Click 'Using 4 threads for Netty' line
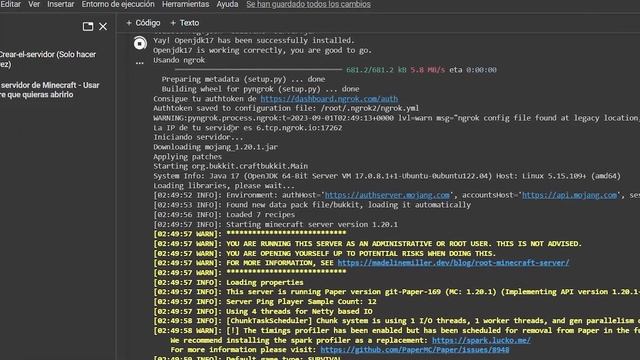Viewport: 640px width, 360px height. (263, 311)
